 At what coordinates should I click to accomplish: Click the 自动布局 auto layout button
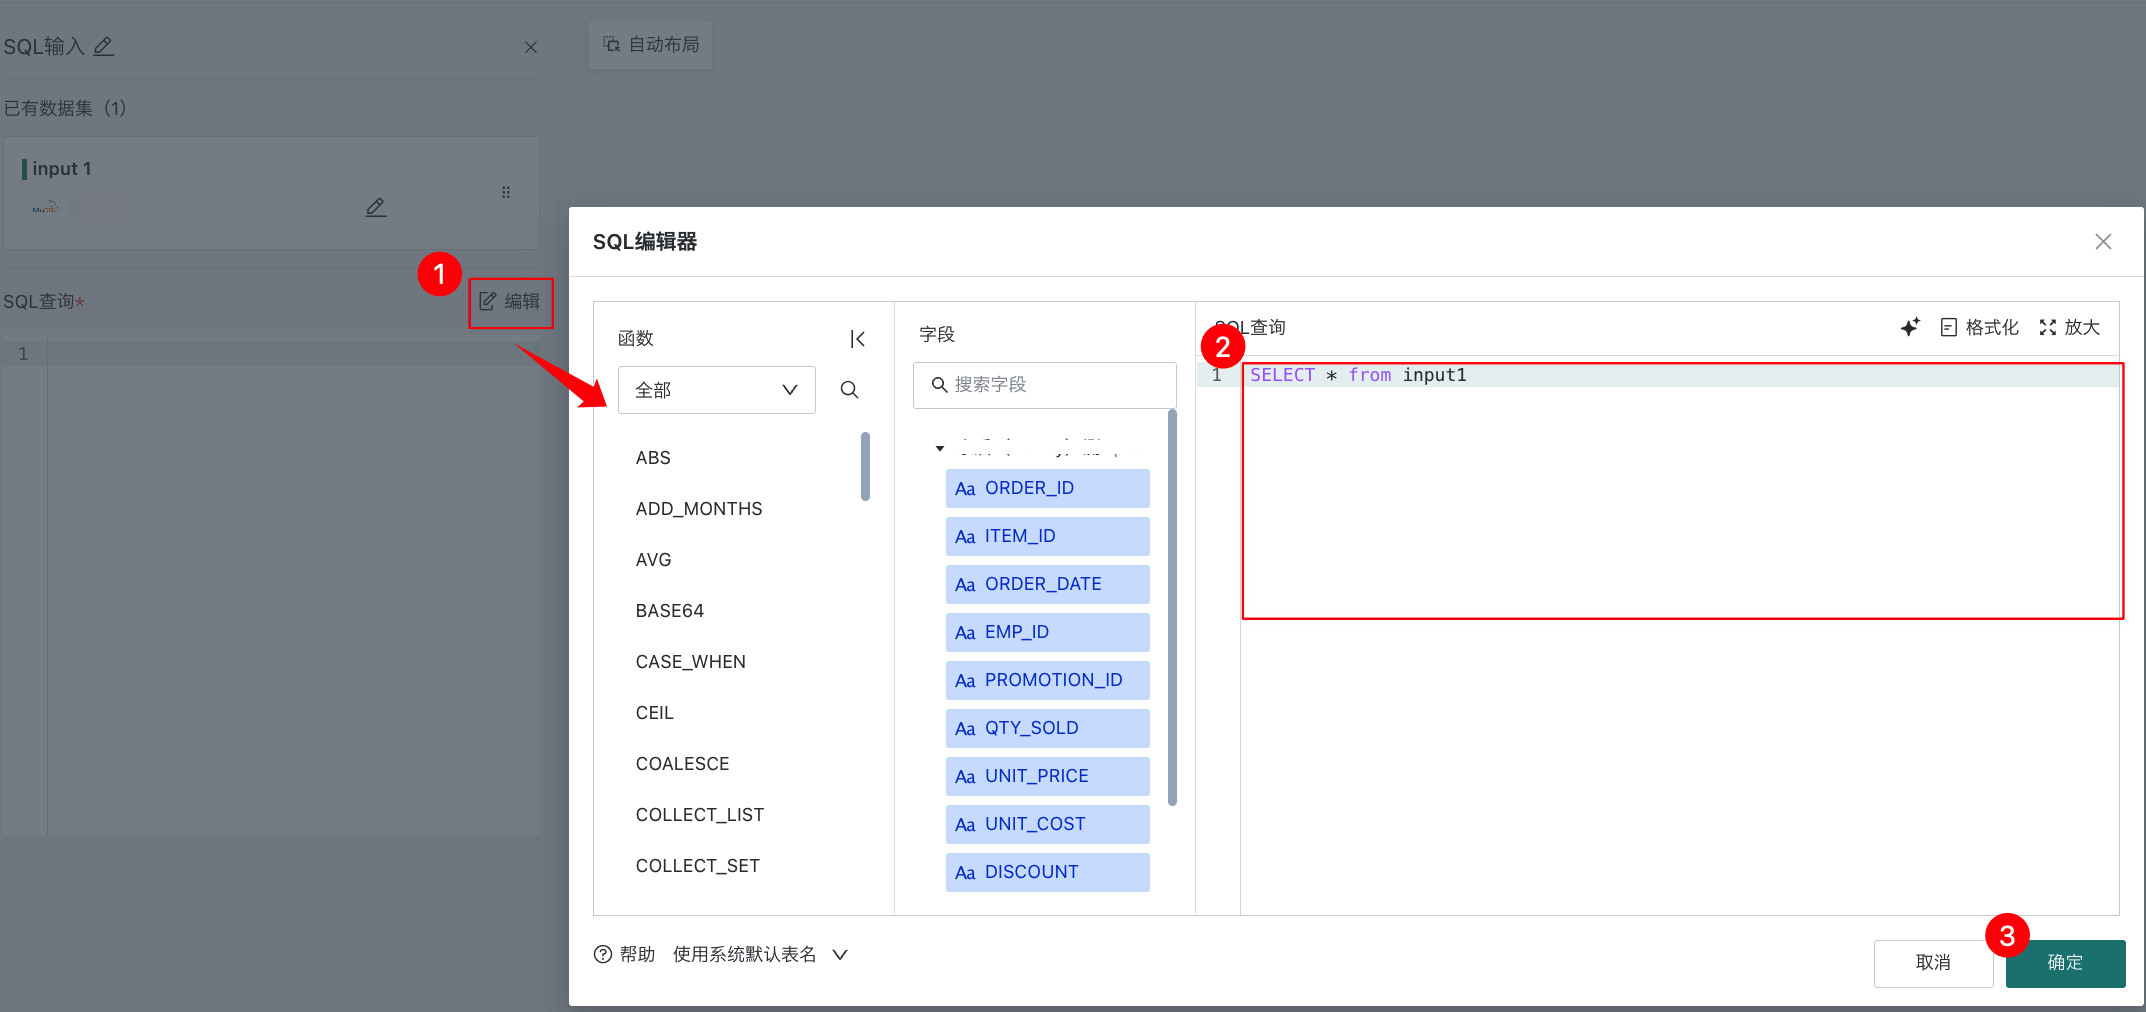651,45
